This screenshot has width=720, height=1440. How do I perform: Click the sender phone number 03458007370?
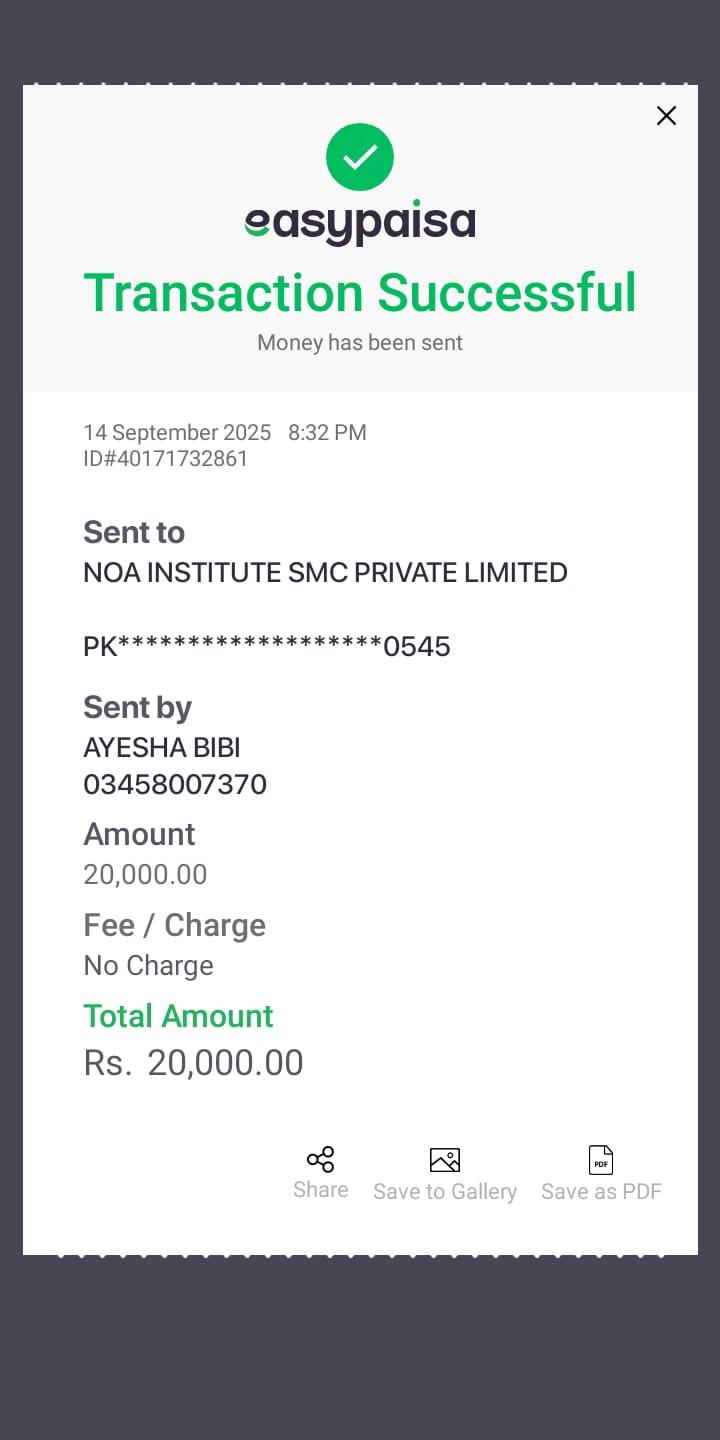pyautogui.click(x=175, y=784)
